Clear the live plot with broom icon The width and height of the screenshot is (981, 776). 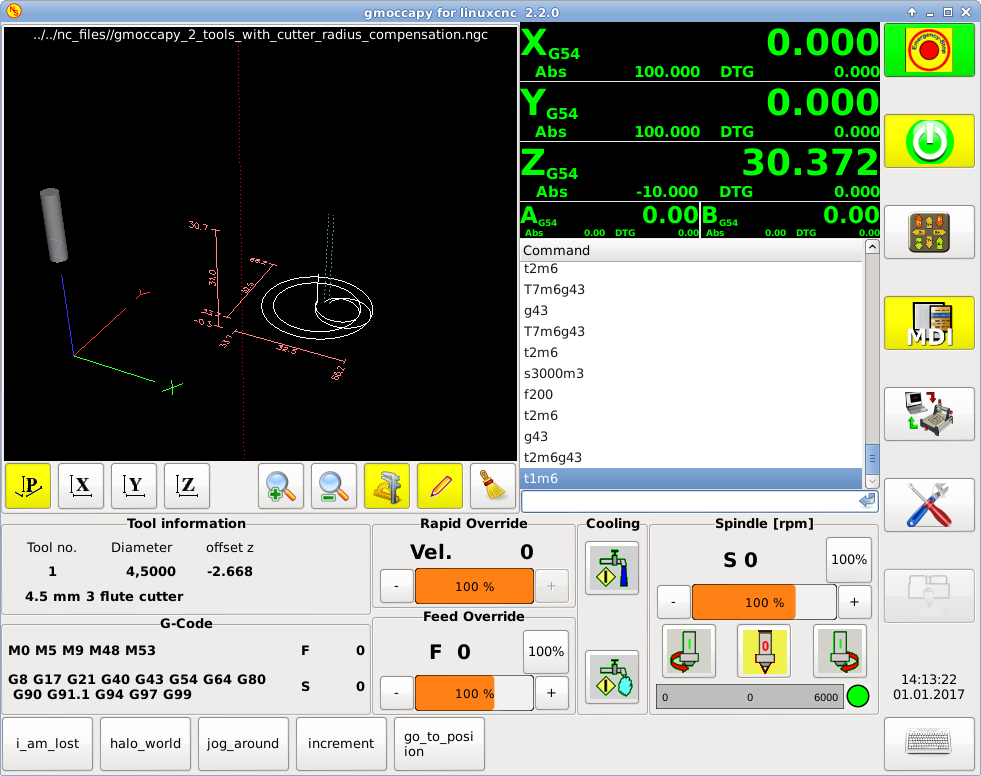coord(493,486)
